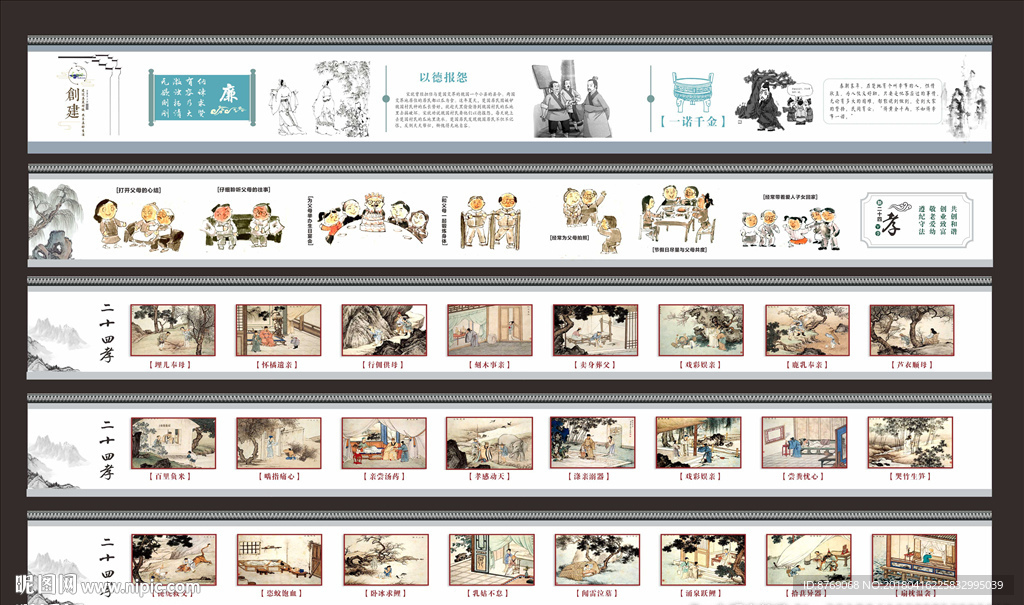This screenshot has width=1024, height=605.
Task: Select the caption 刻木事亲
Action: (489, 365)
